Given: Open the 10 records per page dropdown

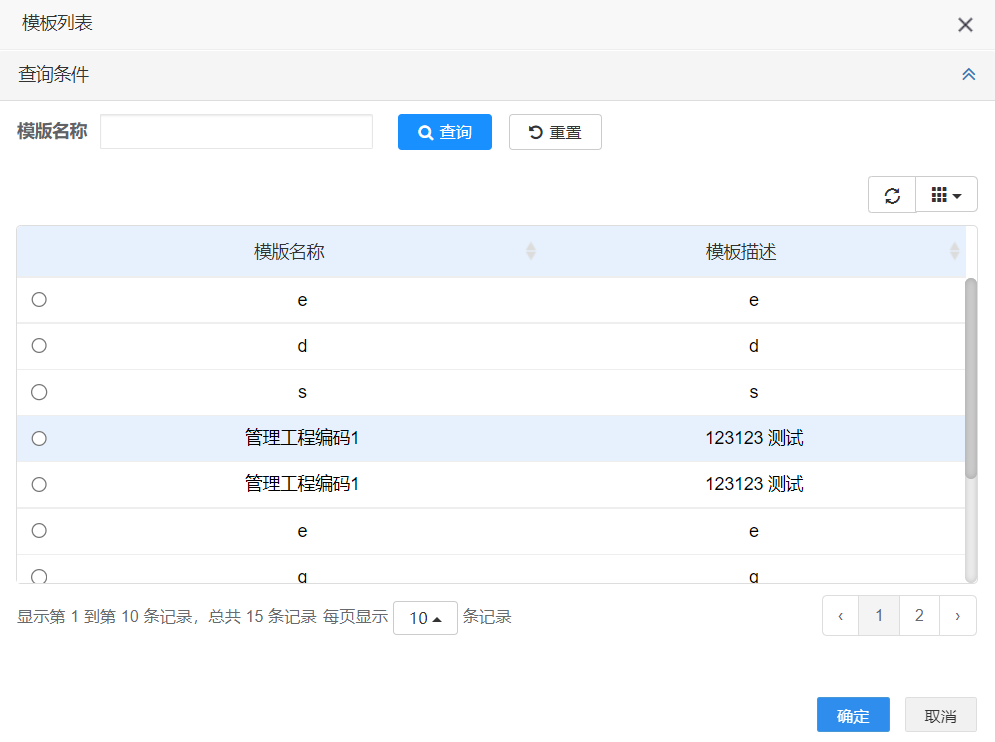Looking at the screenshot, I should point(425,618).
